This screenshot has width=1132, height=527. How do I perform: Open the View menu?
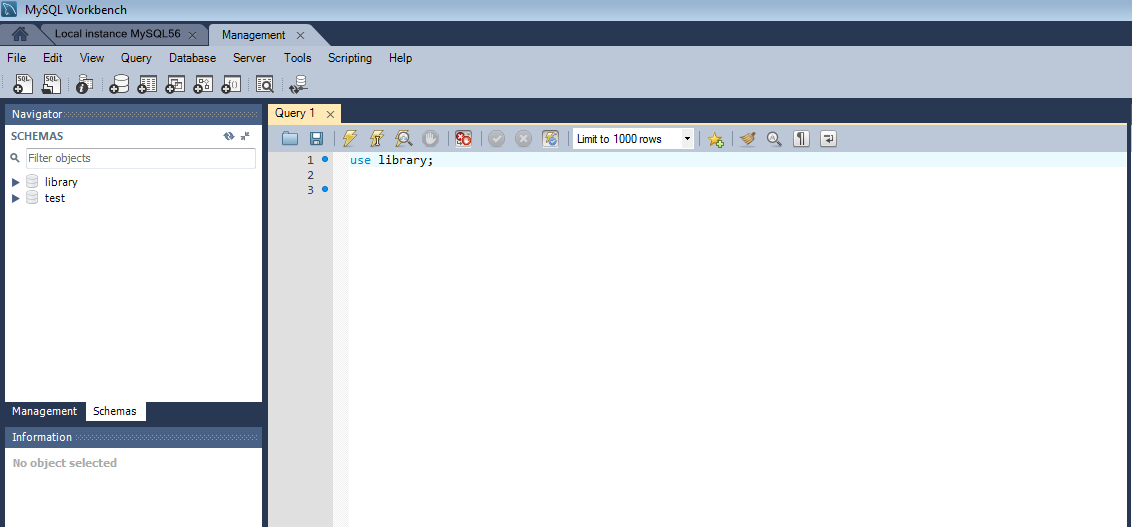92,58
